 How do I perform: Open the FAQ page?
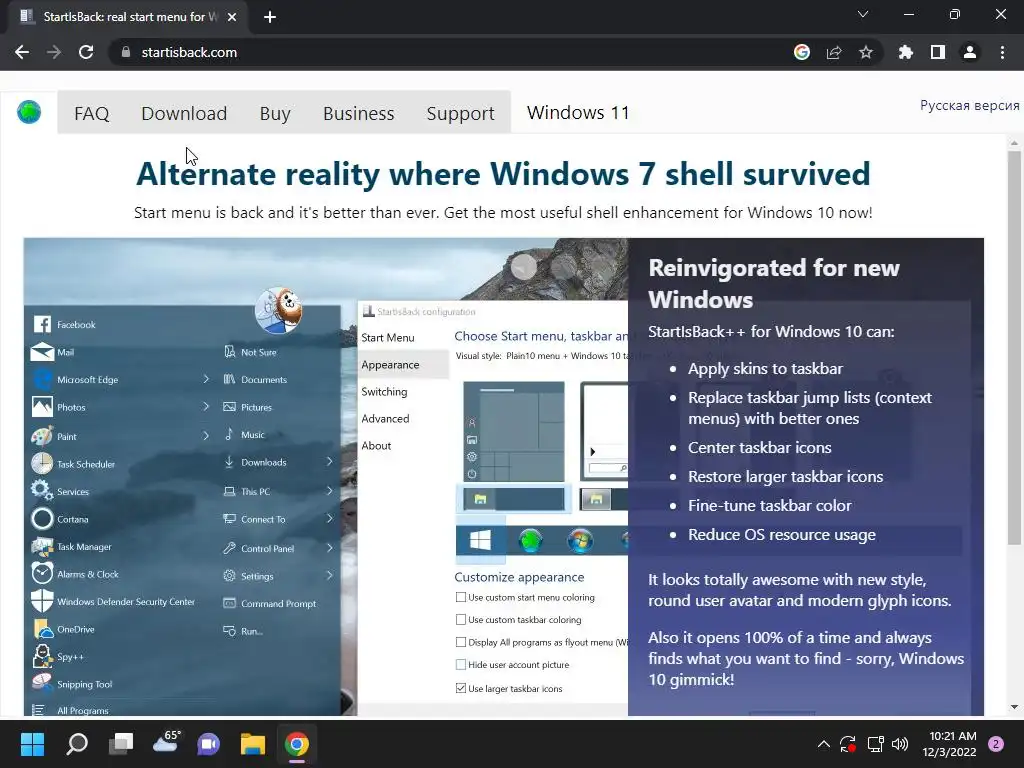coord(91,113)
